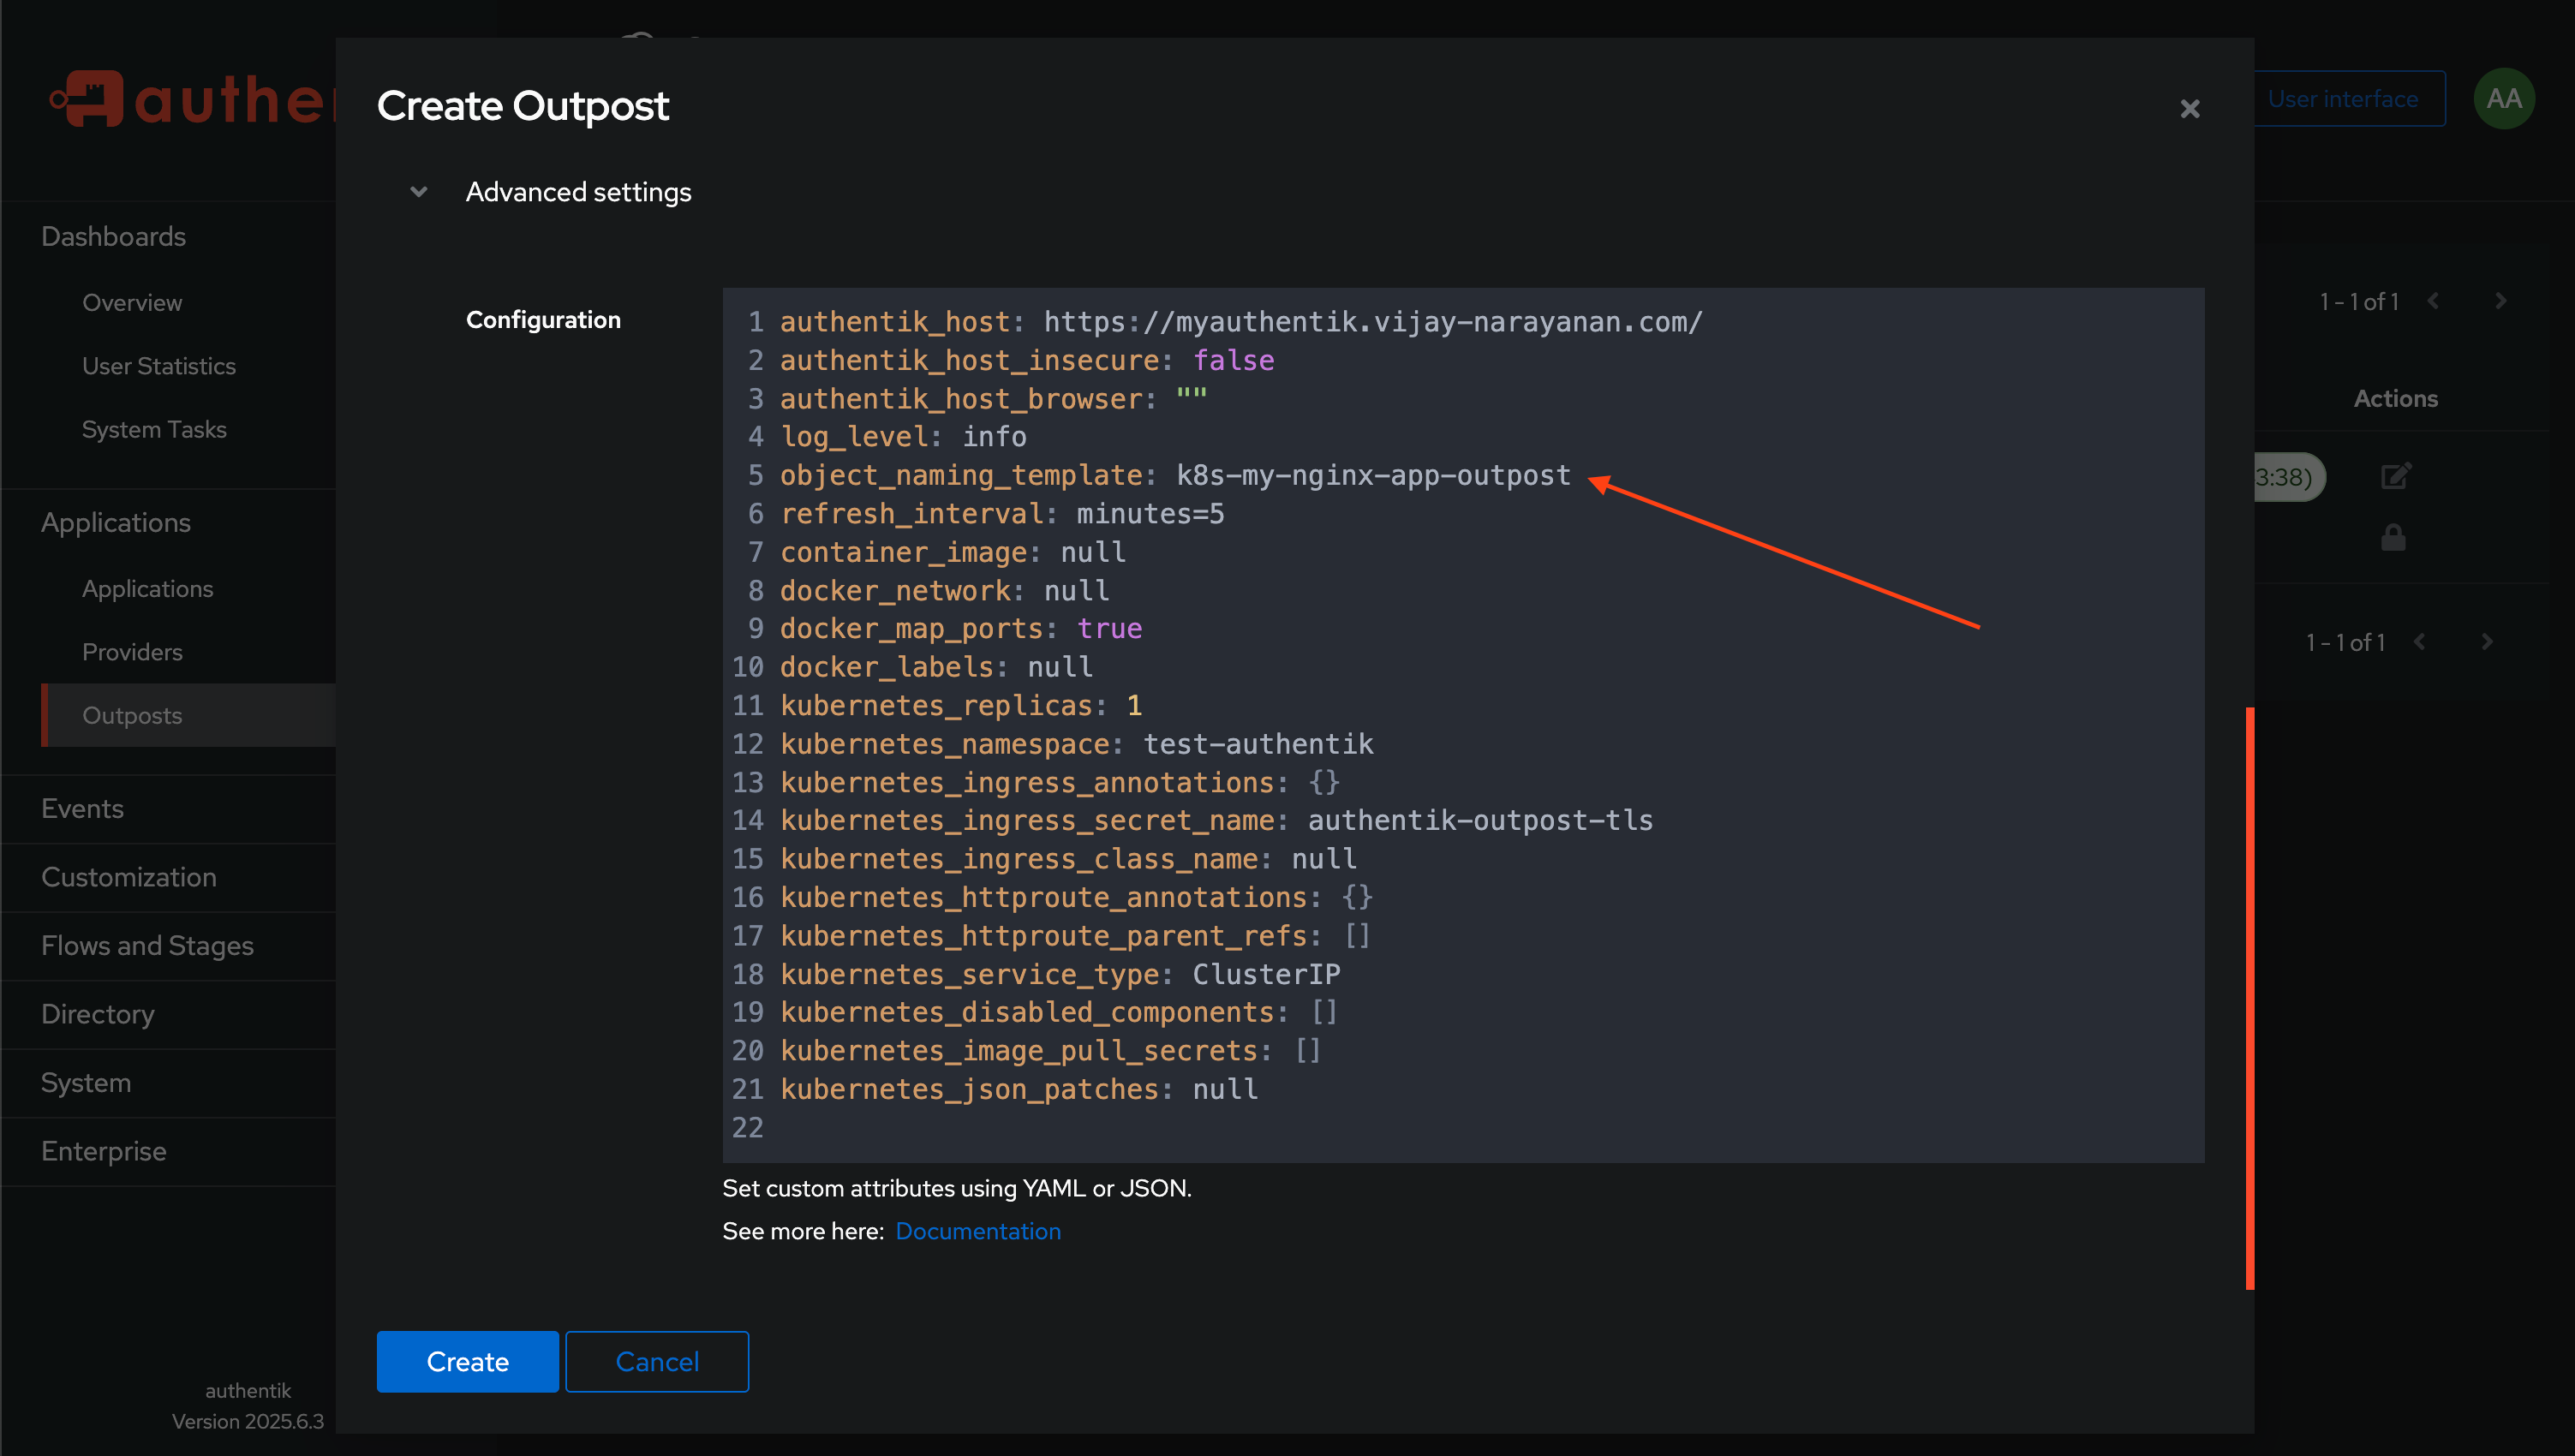The width and height of the screenshot is (2575, 1456).
Task: Click the docker_labels null line
Action: 936,667
